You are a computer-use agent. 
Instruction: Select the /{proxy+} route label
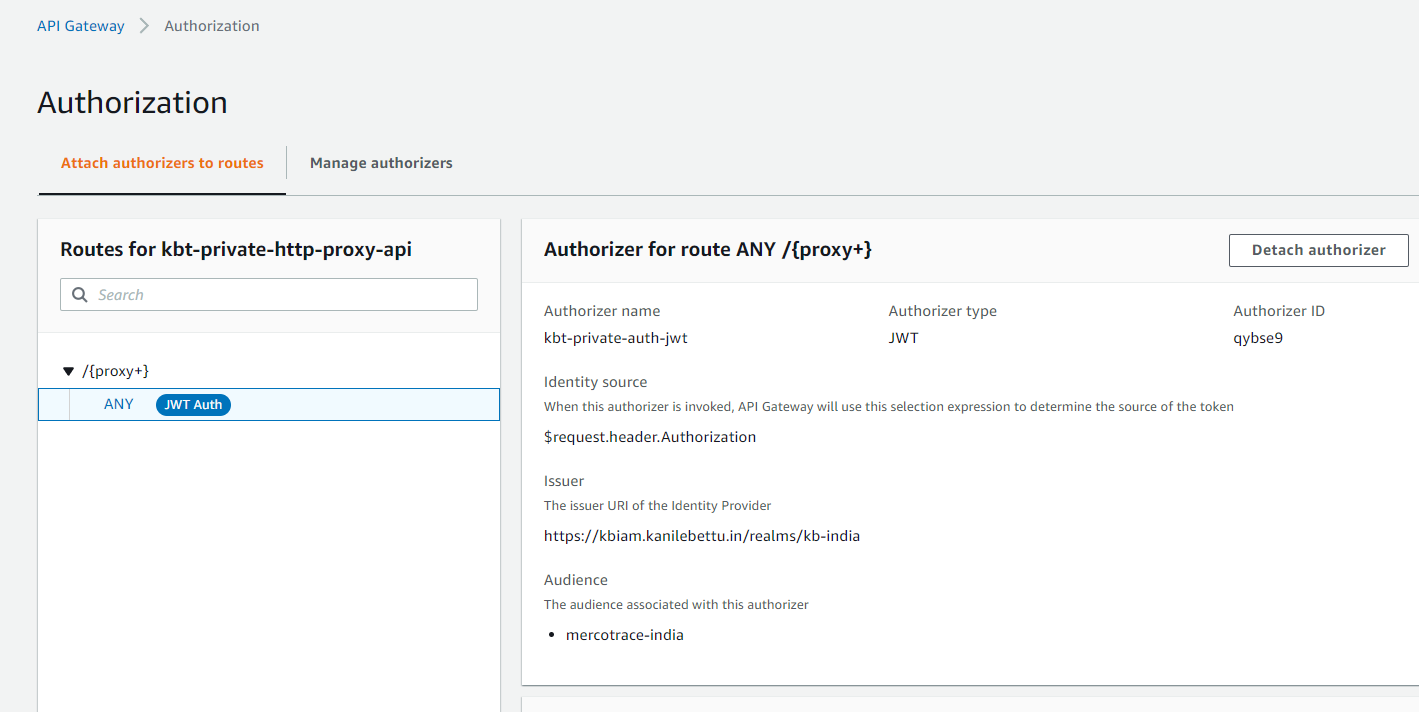116,371
